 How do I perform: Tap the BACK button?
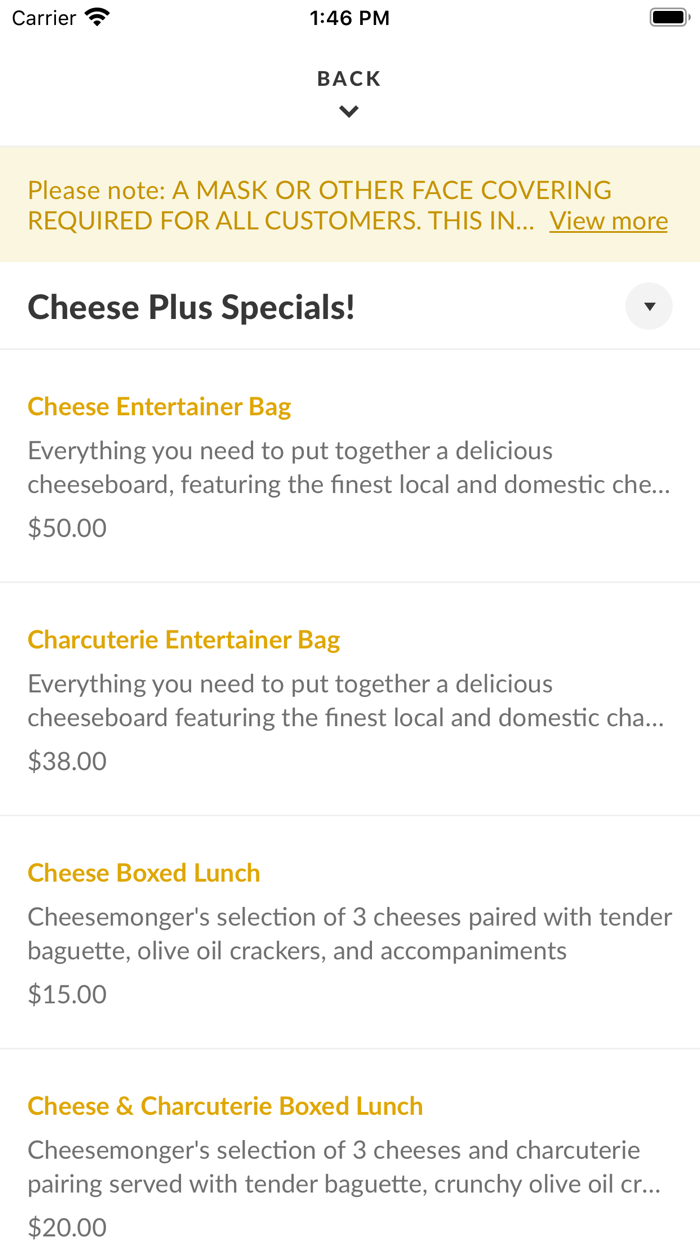click(349, 78)
